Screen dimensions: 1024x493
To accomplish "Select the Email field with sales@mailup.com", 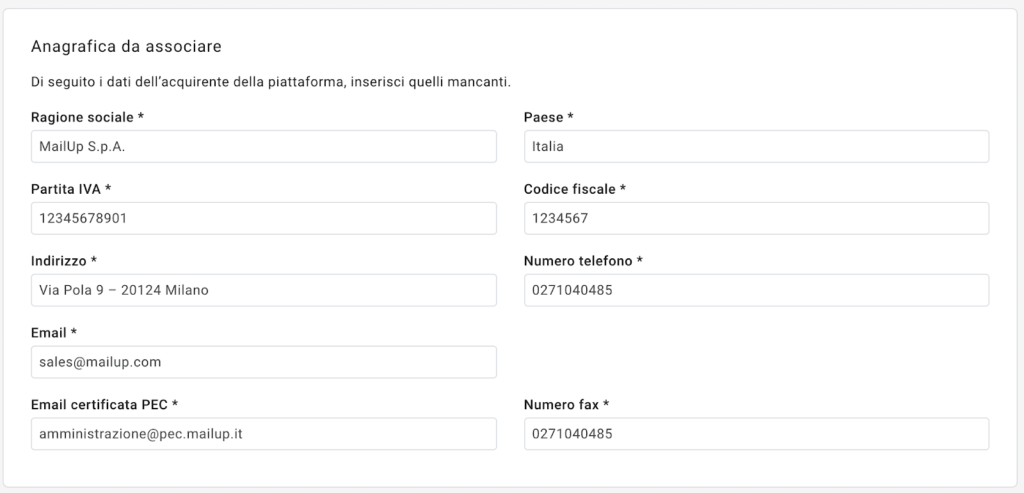I will (x=264, y=362).
